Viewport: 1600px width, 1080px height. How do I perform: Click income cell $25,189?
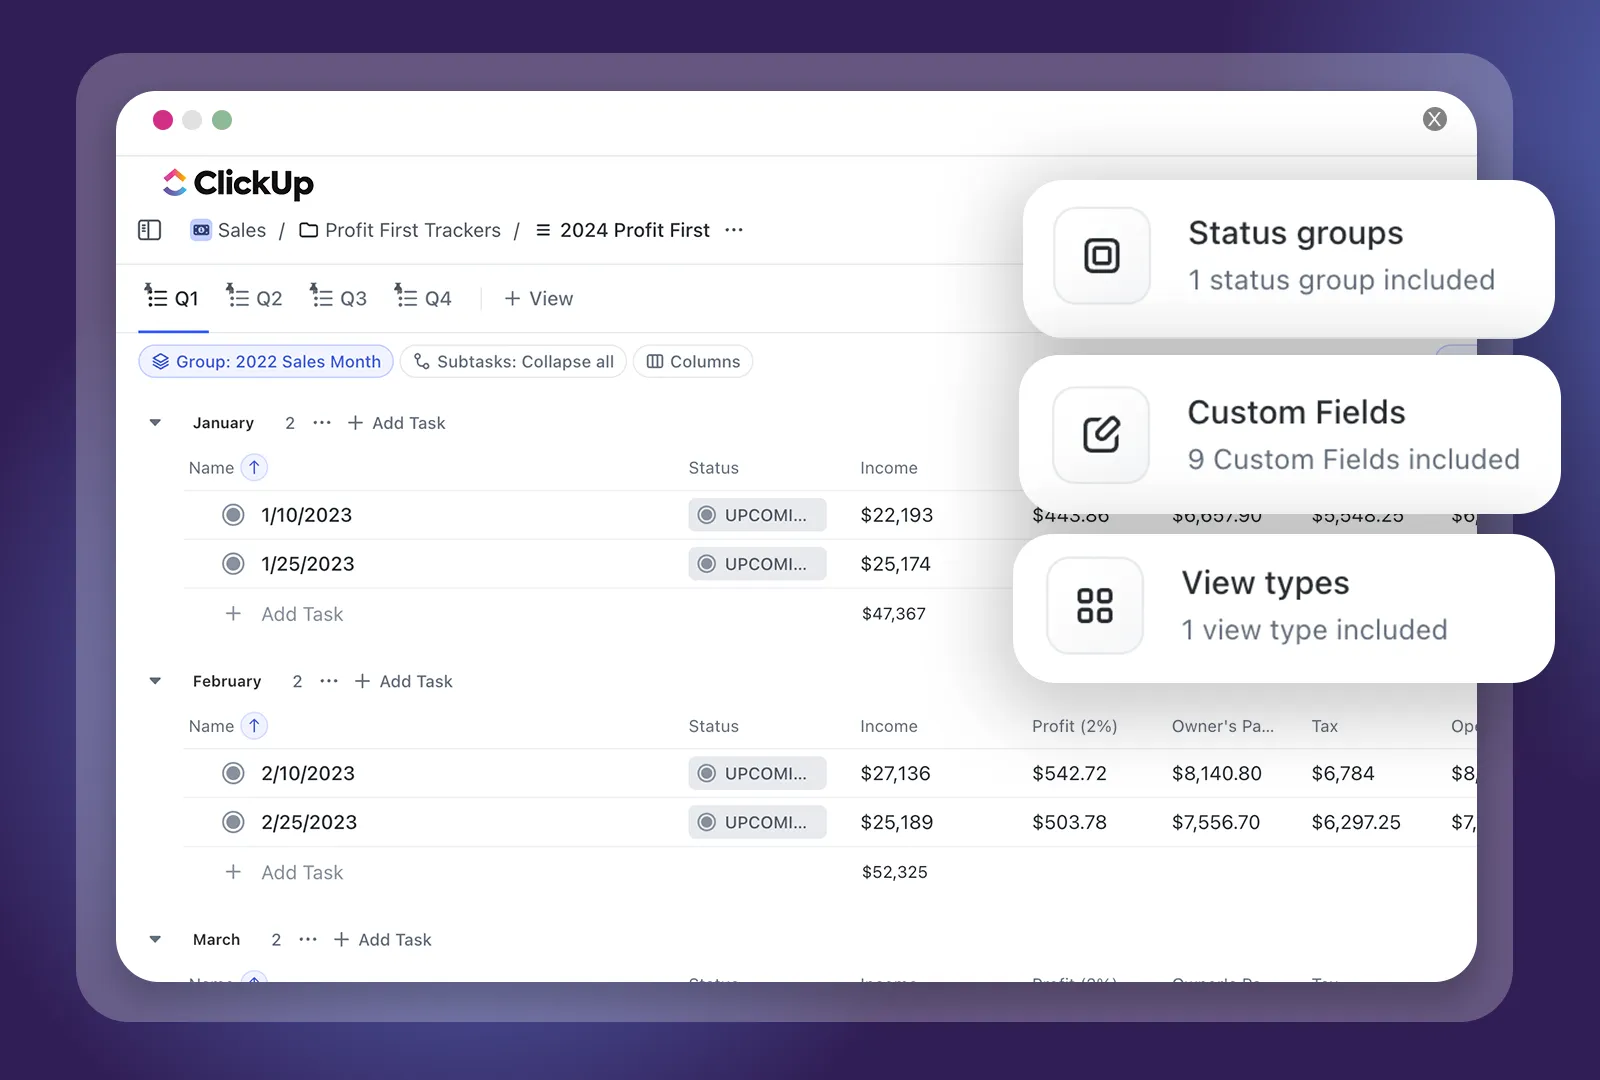click(x=896, y=822)
